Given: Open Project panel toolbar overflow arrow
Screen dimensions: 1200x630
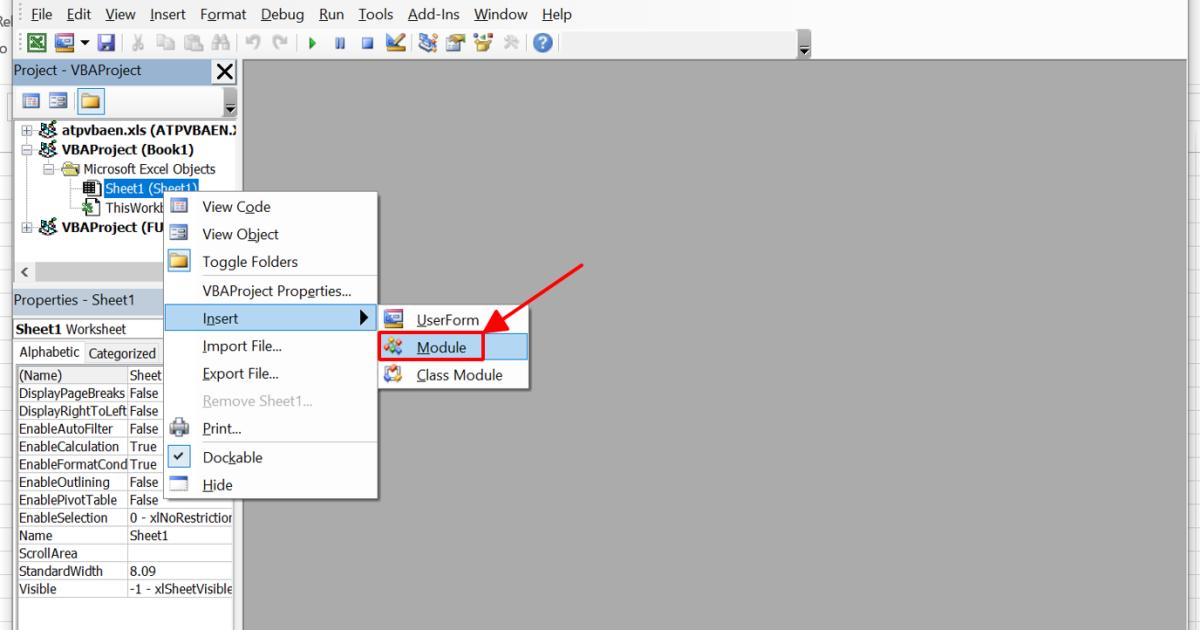Looking at the screenshot, I should [x=230, y=103].
